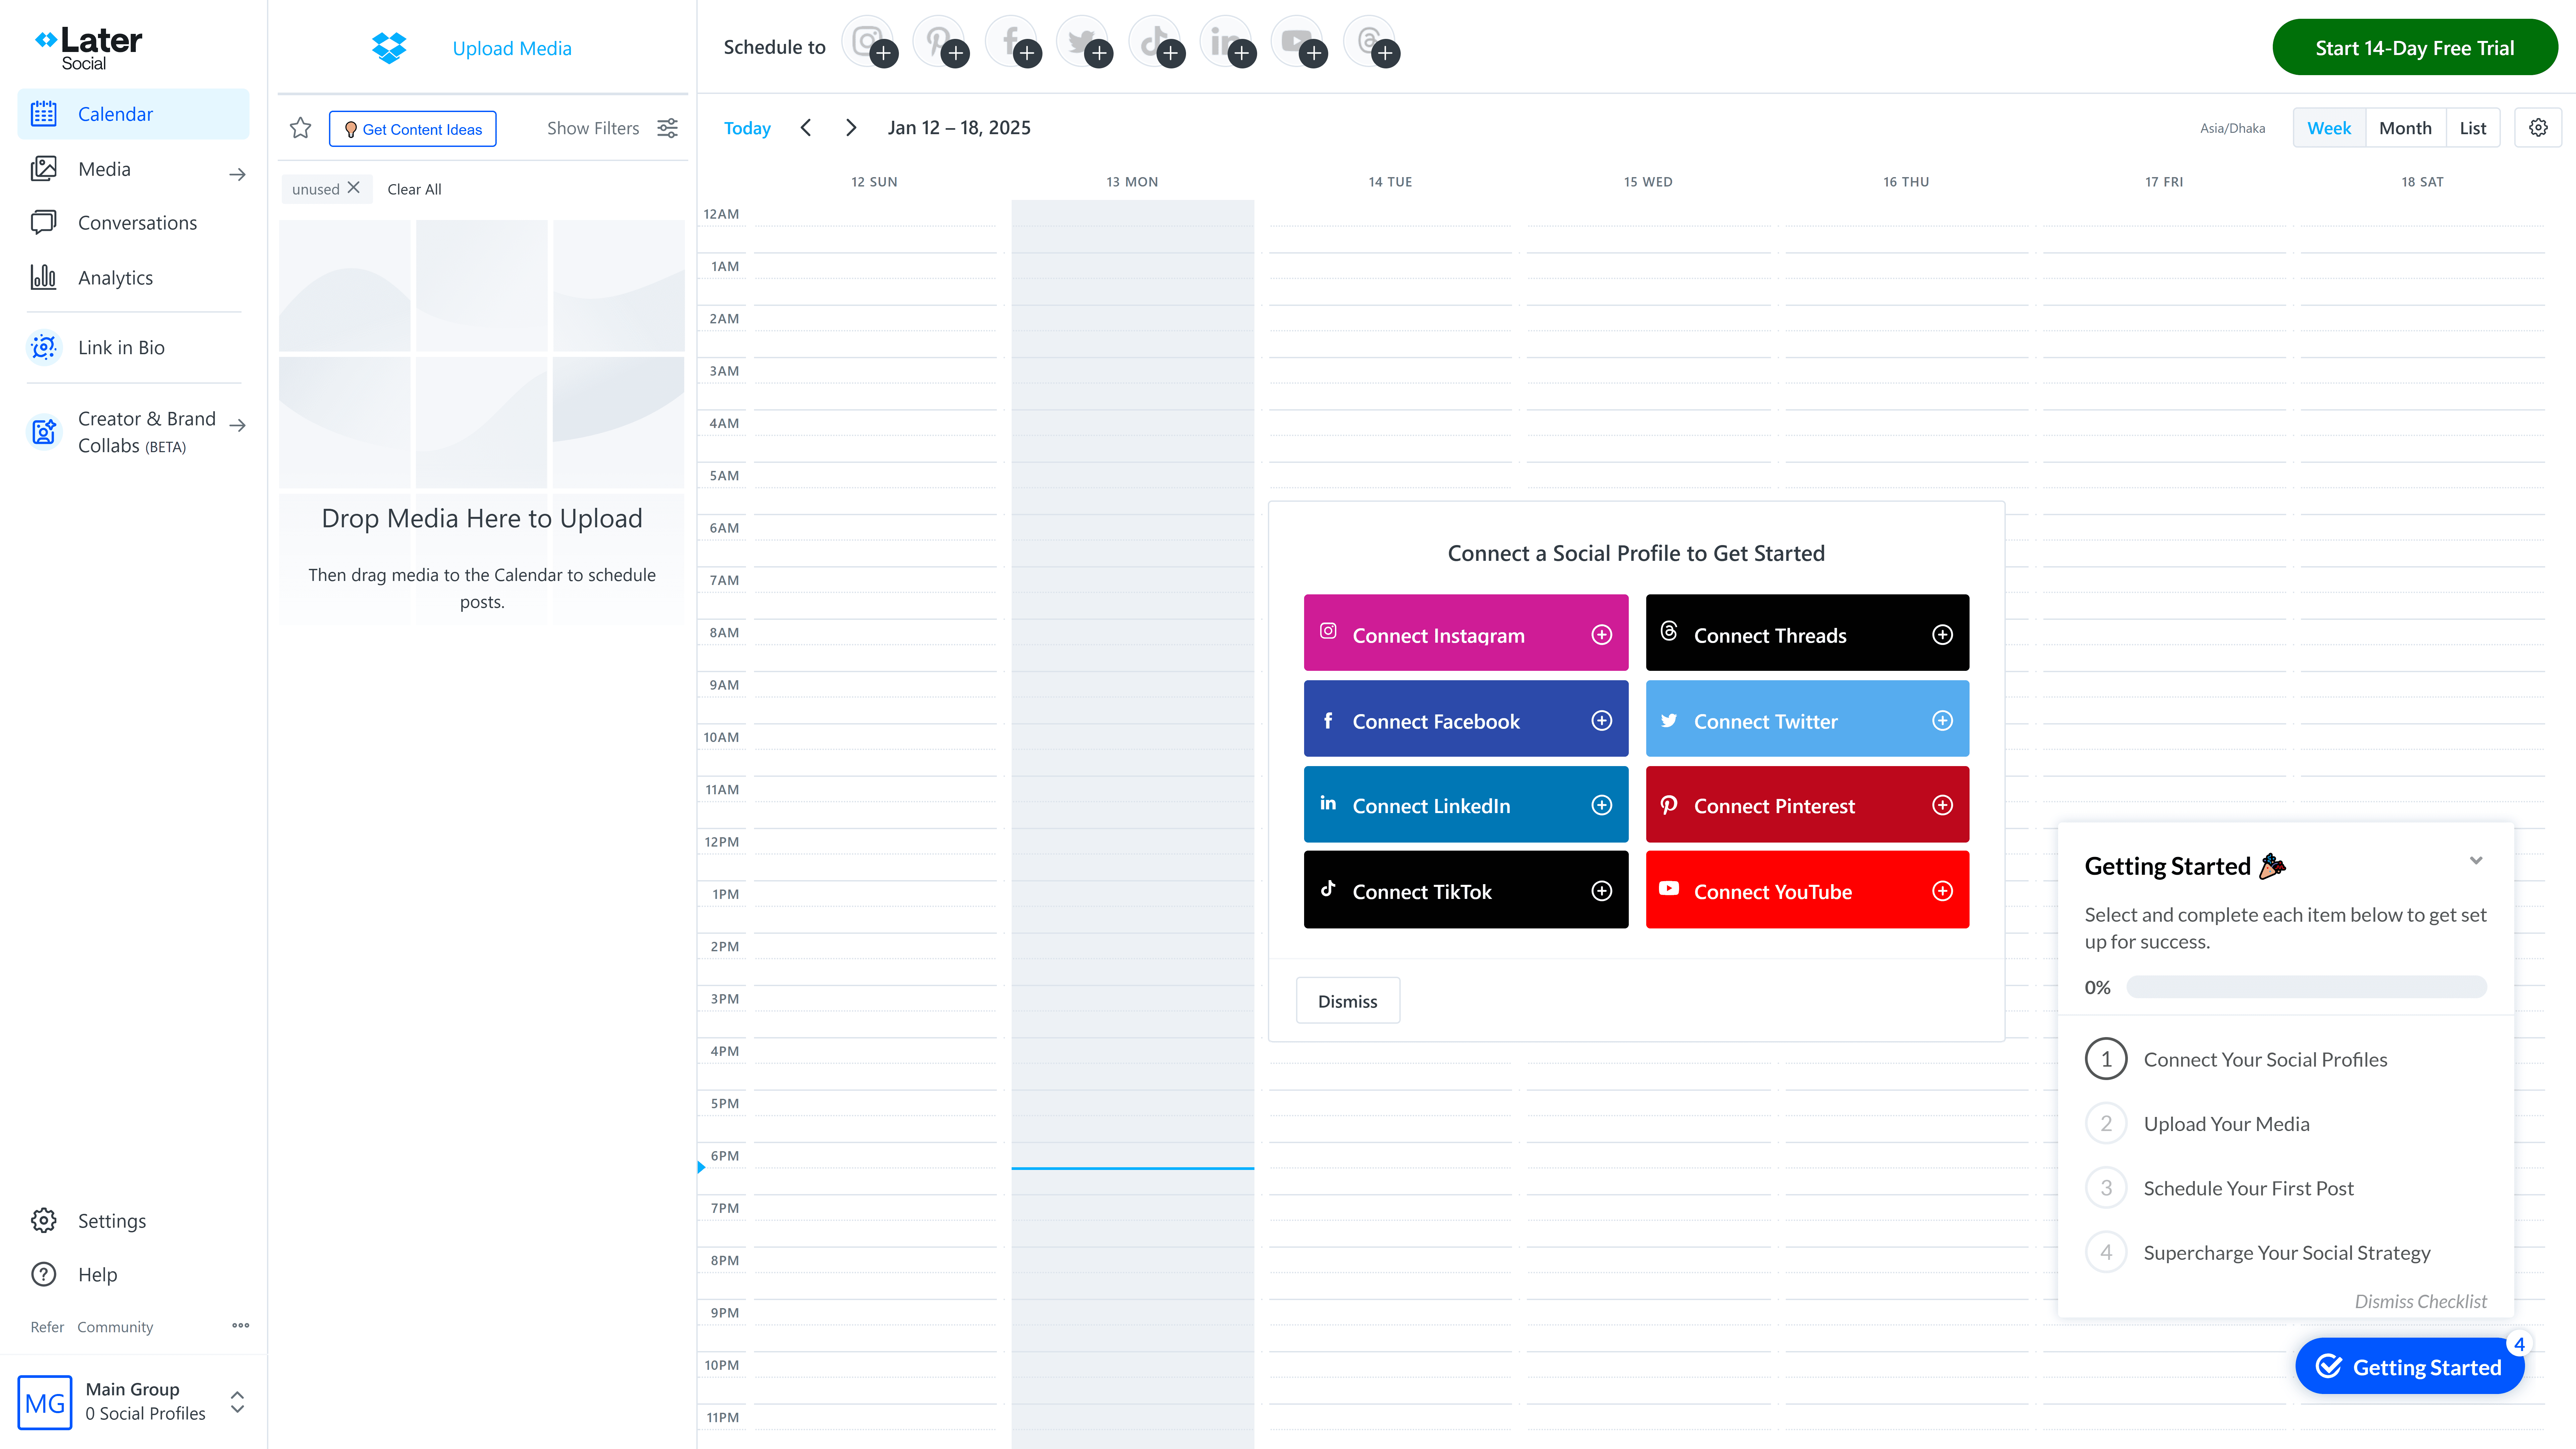The height and width of the screenshot is (1449, 2576).
Task: Click Connect YouTube button
Action: point(1807,890)
